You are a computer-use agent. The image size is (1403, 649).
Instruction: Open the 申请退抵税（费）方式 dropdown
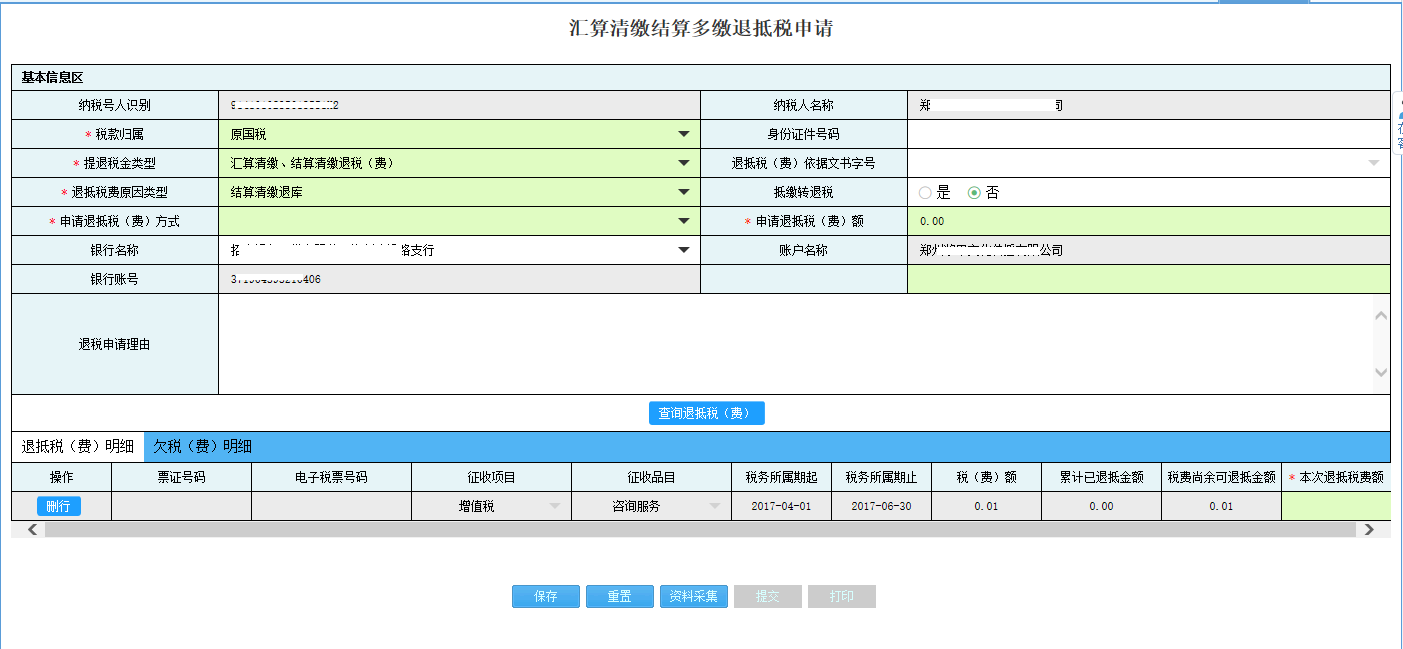pyautogui.click(x=684, y=220)
